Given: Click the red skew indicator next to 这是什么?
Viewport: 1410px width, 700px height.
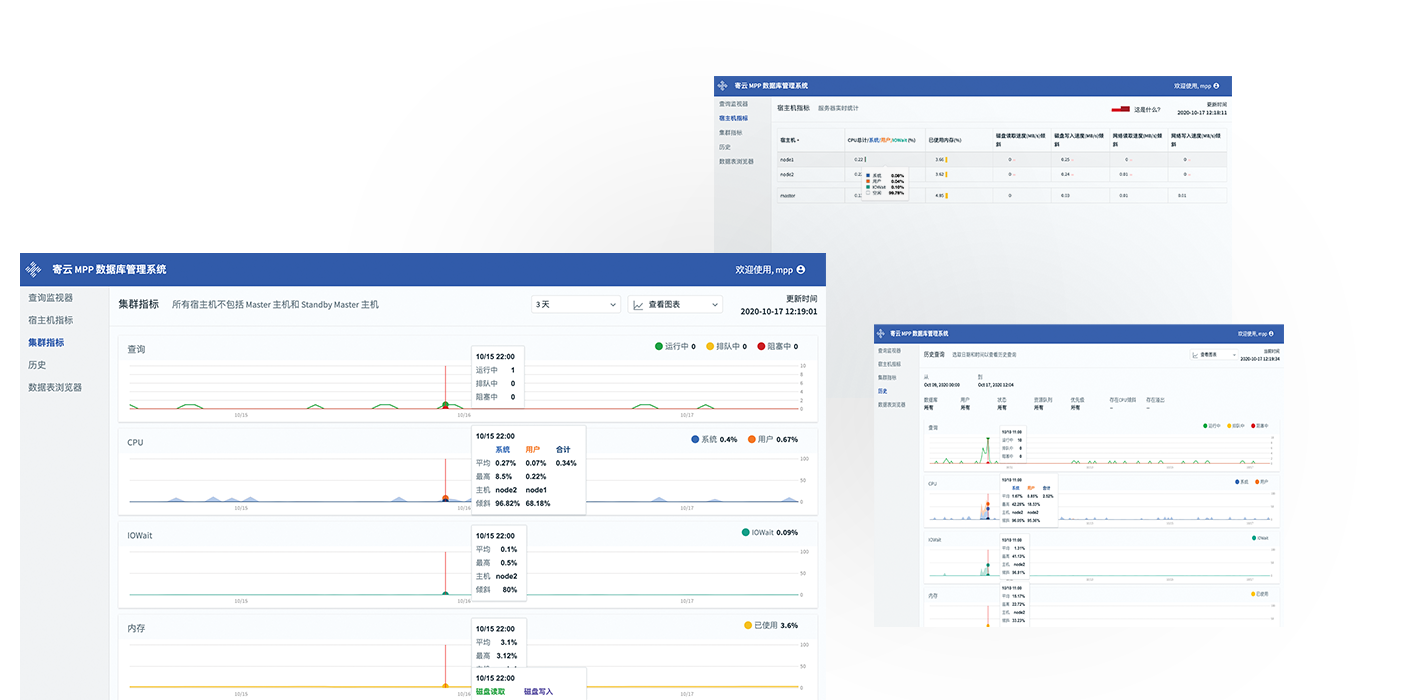Looking at the screenshot, I should [x=1120, y=108].
